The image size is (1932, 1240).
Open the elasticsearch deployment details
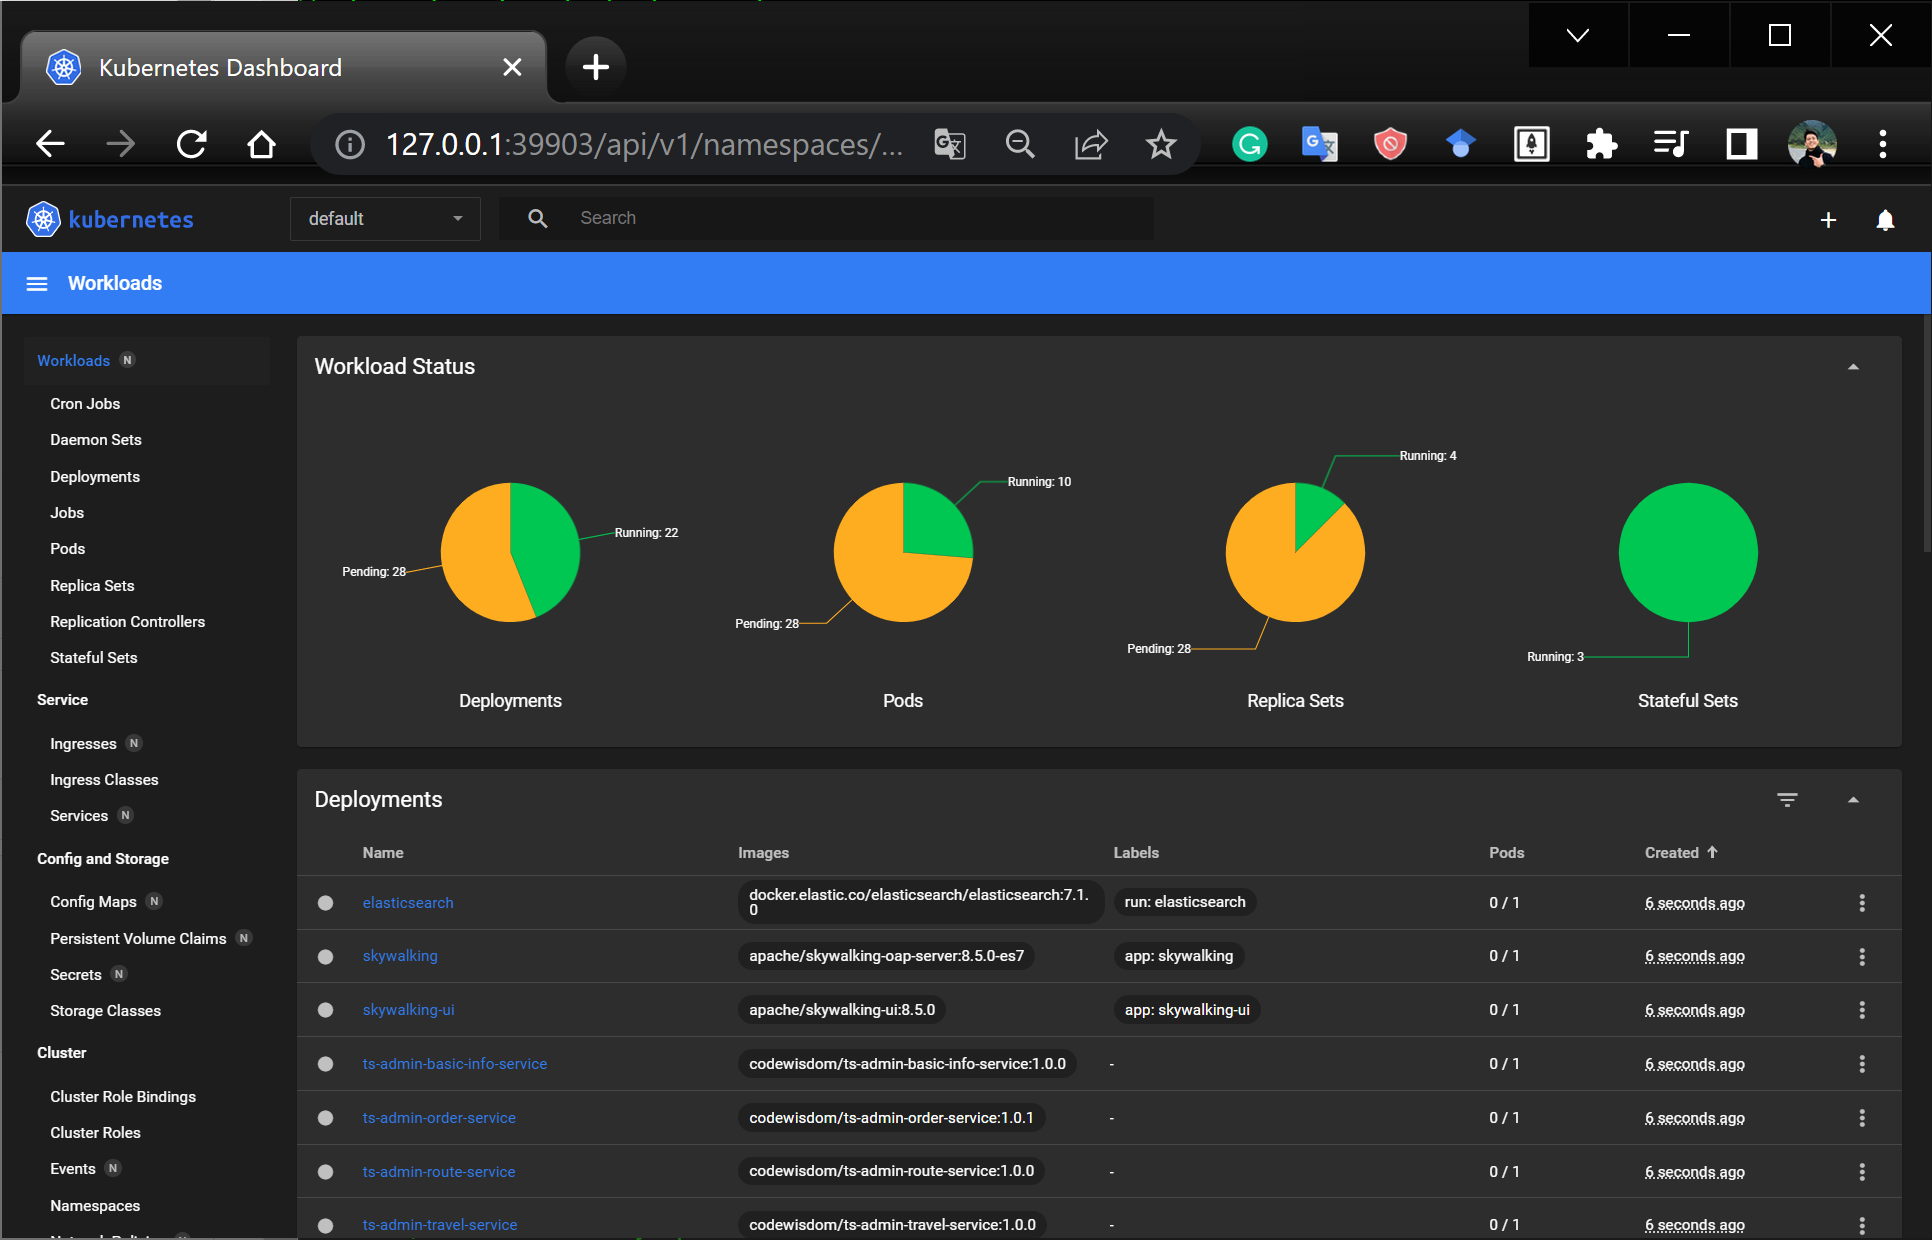[x=408, y=902]
